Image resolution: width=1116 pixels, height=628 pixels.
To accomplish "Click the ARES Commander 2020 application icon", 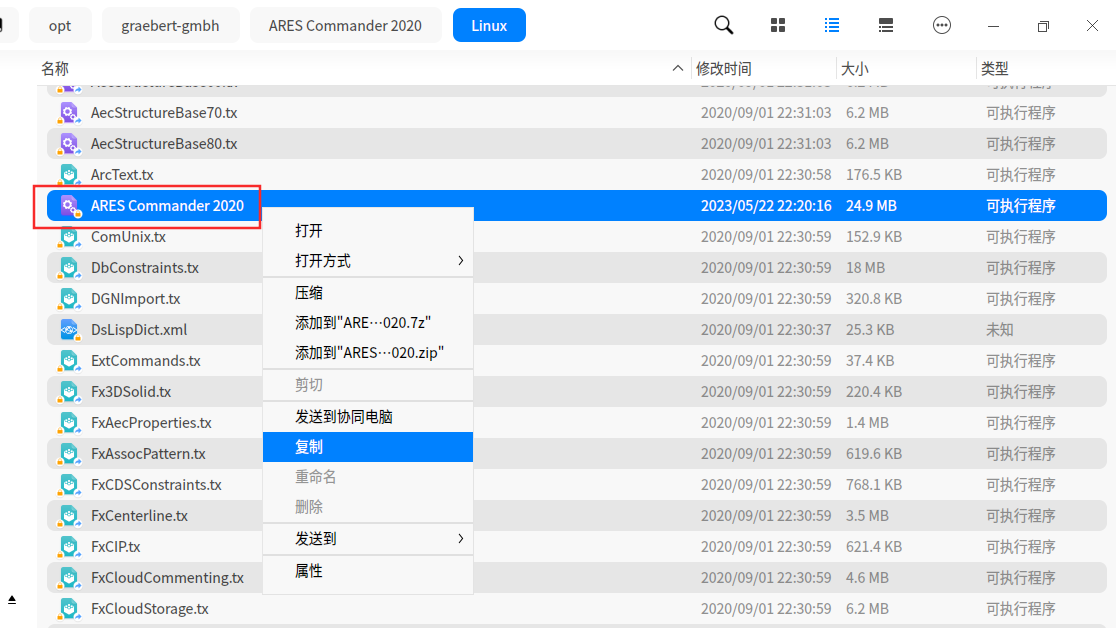I will pos(69,205).
